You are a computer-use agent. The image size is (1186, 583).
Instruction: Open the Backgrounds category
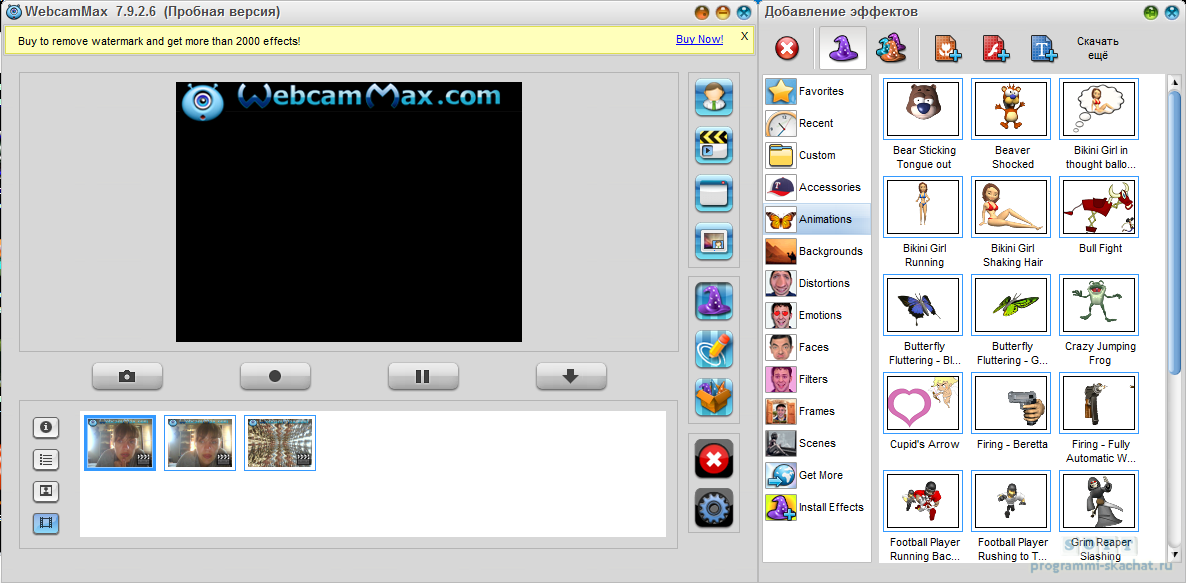817,251
